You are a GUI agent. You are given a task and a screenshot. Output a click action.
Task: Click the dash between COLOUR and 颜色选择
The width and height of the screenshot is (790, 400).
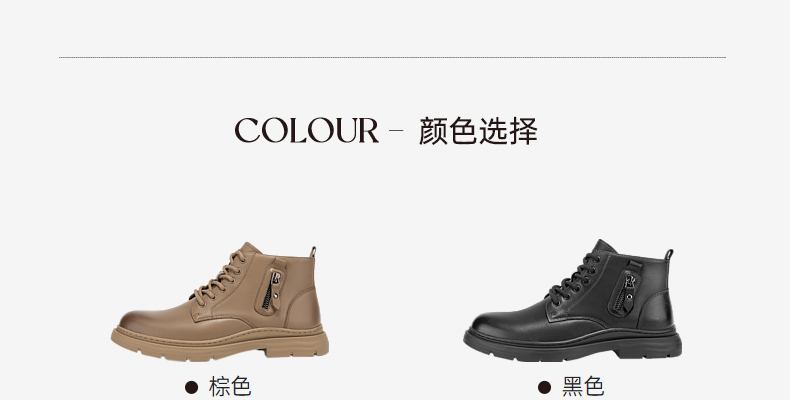(x=397, y=130)
